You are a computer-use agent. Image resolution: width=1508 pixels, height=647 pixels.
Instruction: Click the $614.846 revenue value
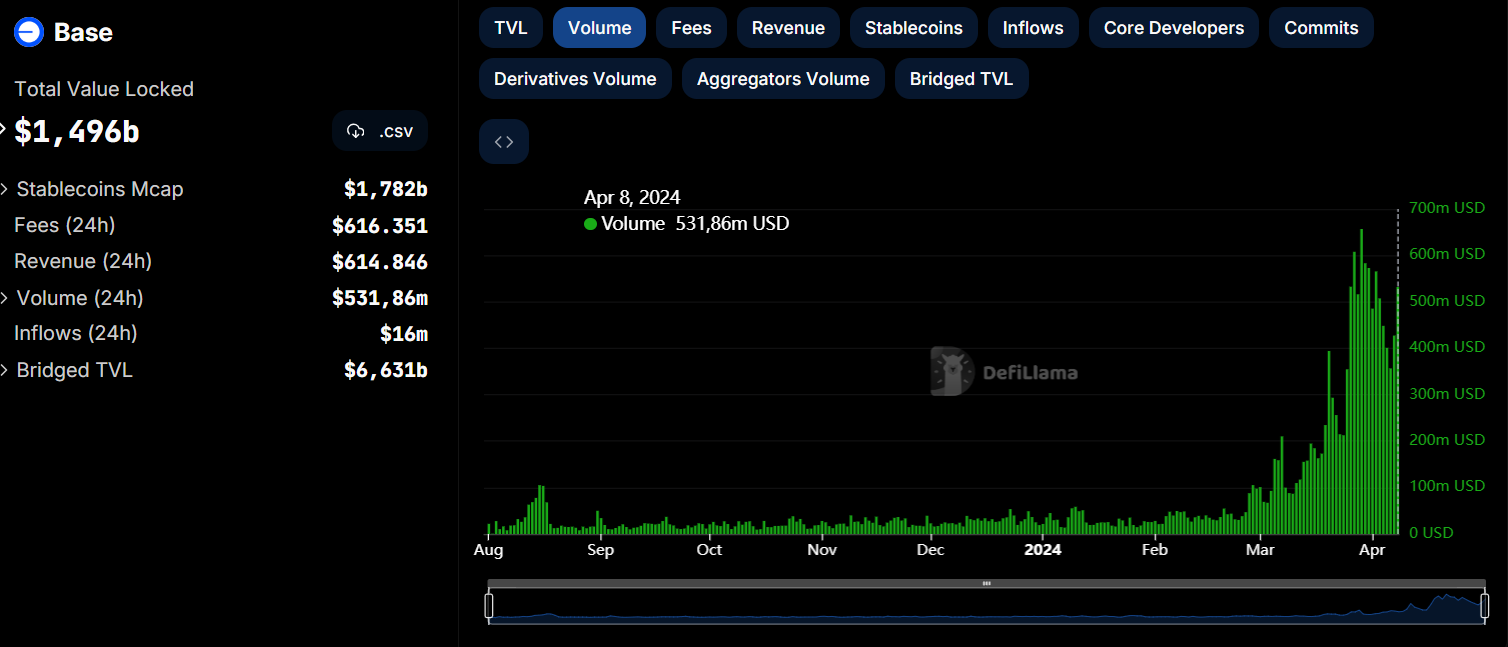tap(380, 262)
